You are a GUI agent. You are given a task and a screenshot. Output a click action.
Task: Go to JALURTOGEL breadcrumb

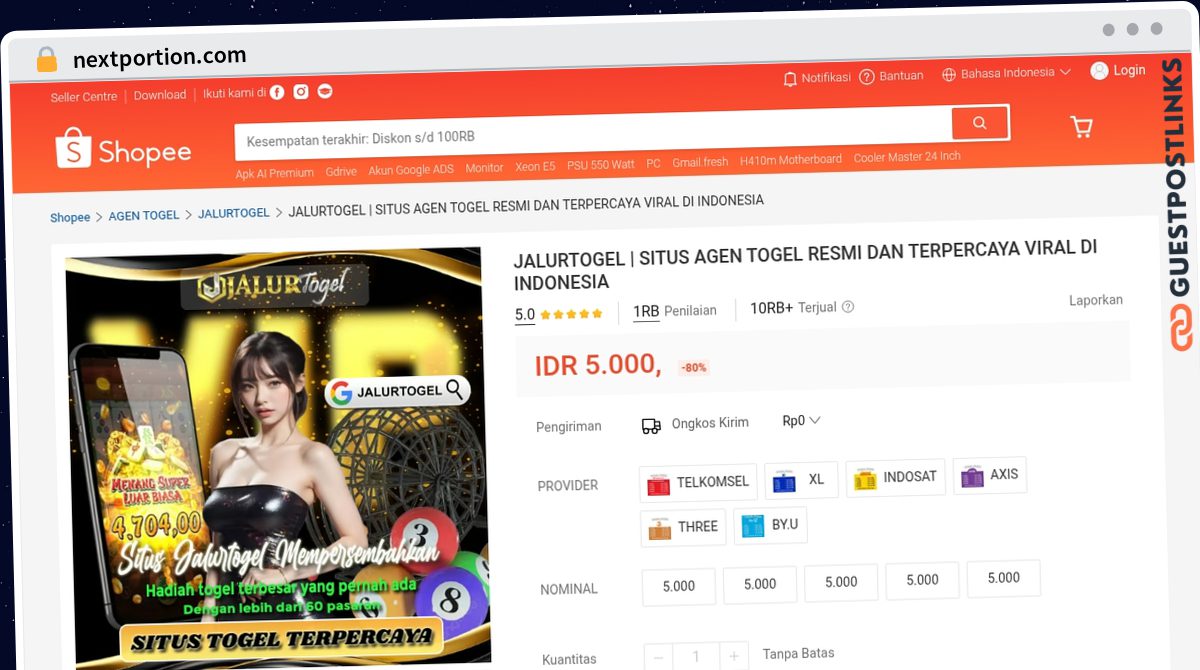click(234, 213)
